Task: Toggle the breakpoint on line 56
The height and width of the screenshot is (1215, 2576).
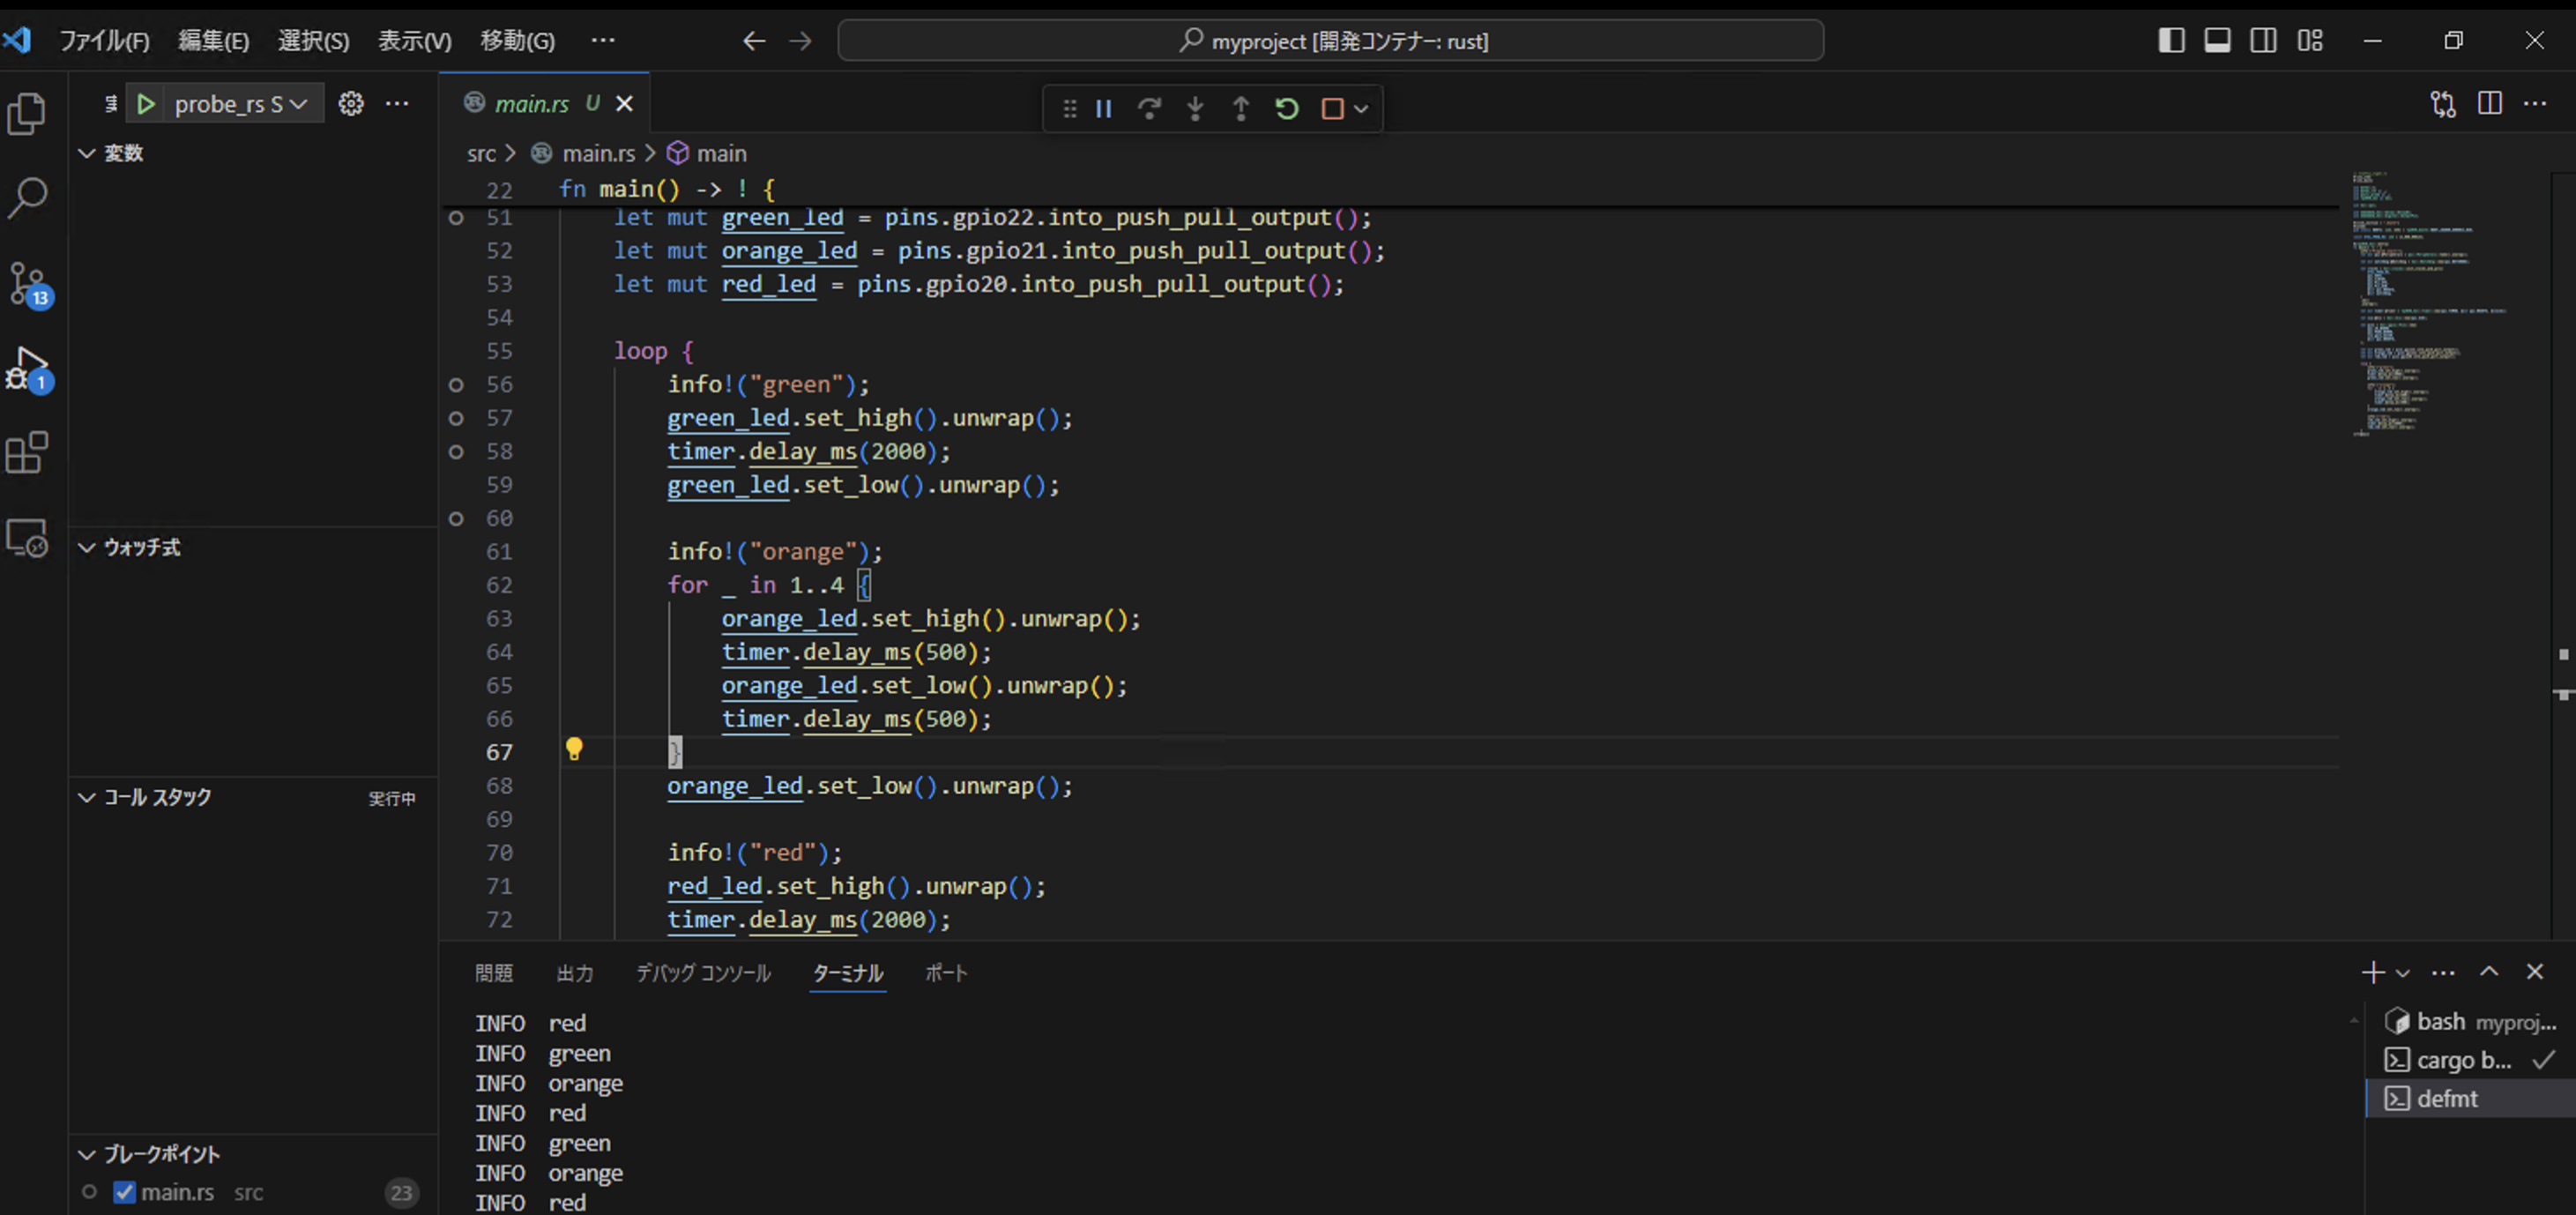Action: (456, 385)
